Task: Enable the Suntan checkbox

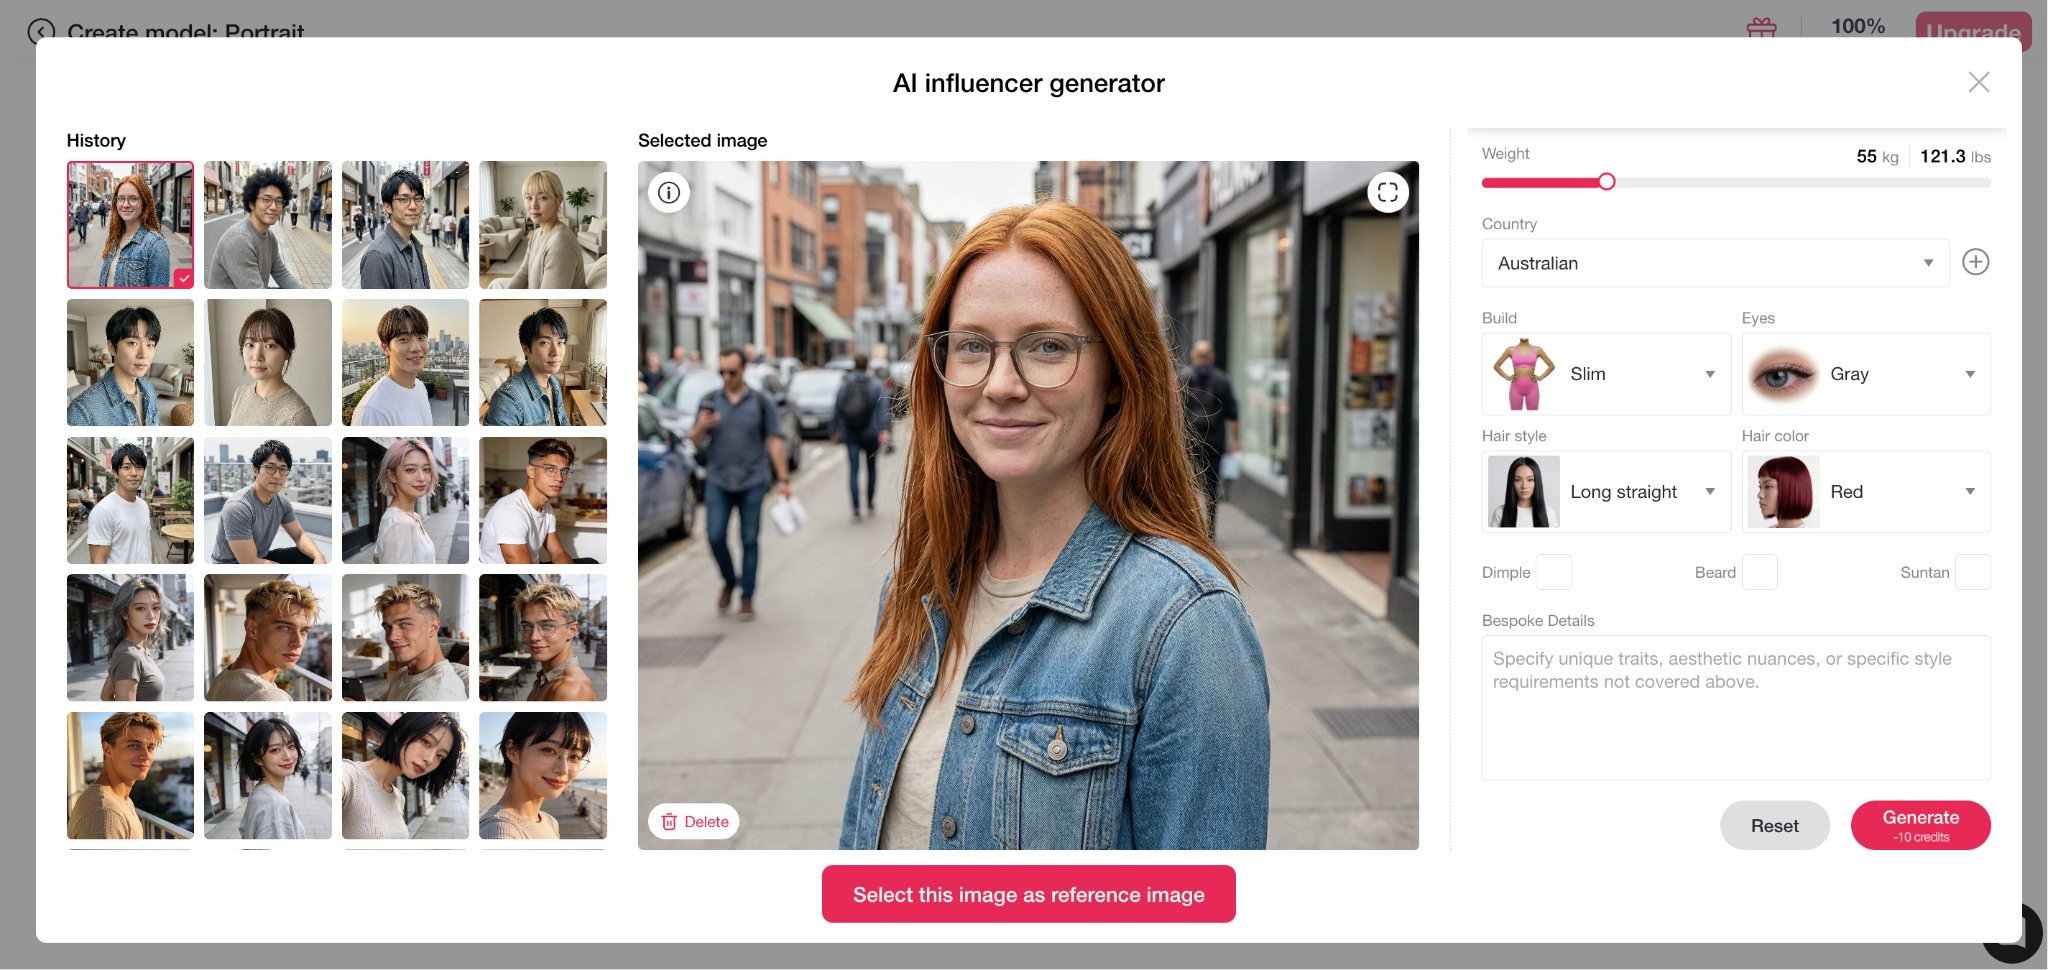Action: pyautogui.click(x=1972, y=572)
